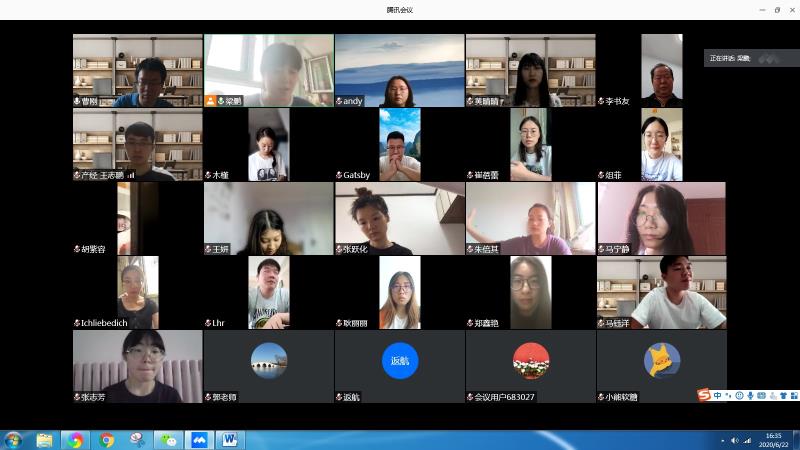The image size is (800, 450).
Task: Click the red Sogou input method logo
Action: coord(704,396)
